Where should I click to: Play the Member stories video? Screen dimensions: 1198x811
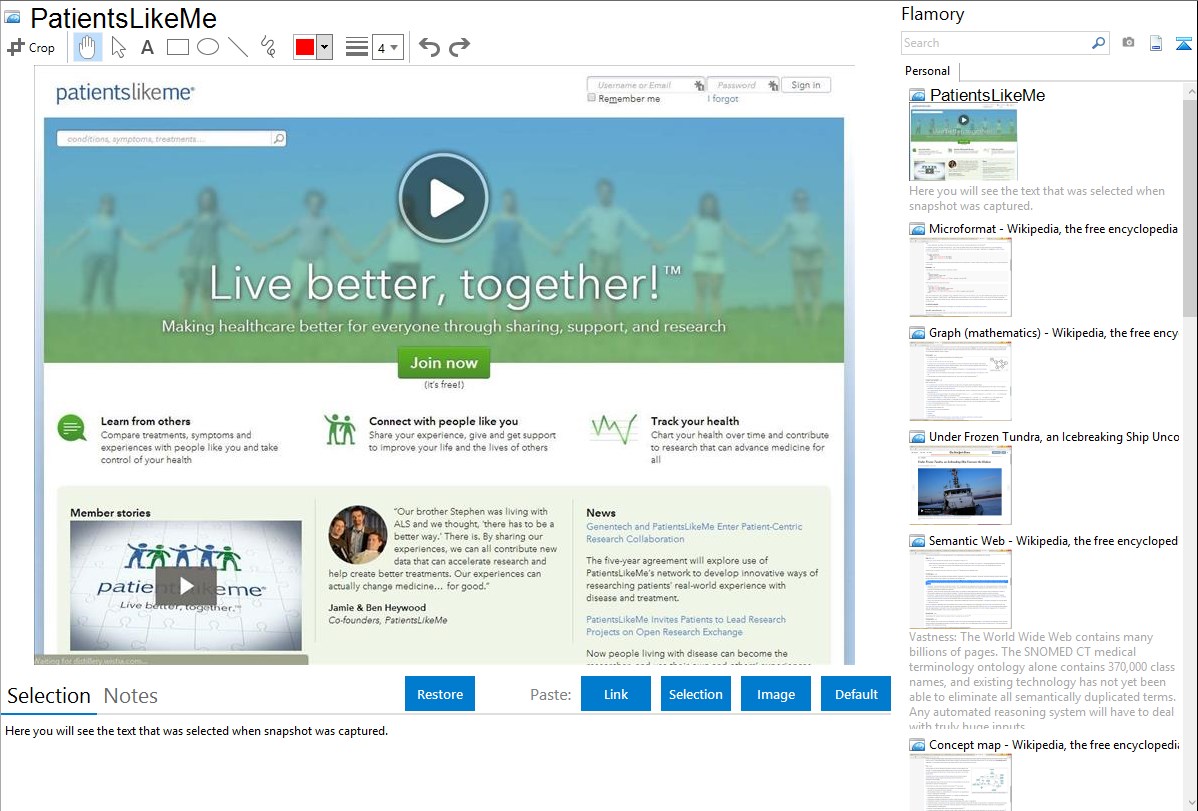click(186, 586)
